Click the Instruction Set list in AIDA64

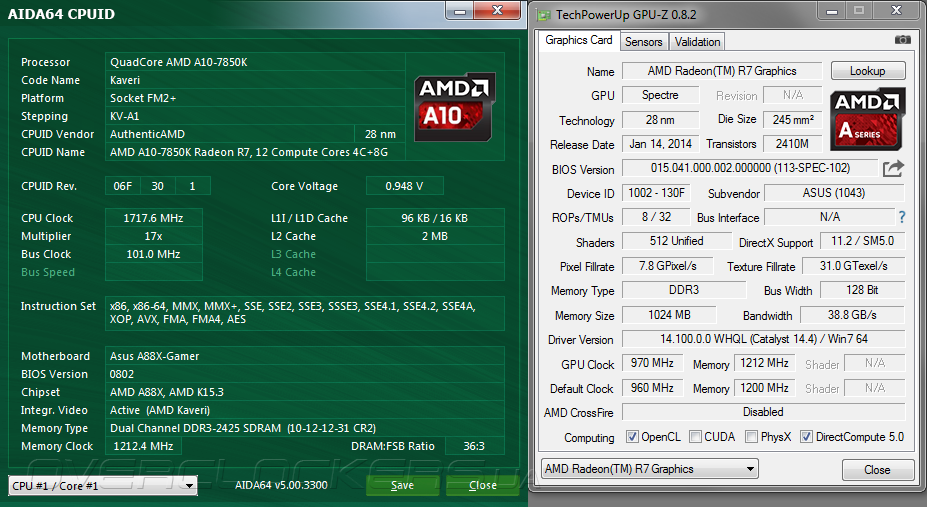(304, 313)
